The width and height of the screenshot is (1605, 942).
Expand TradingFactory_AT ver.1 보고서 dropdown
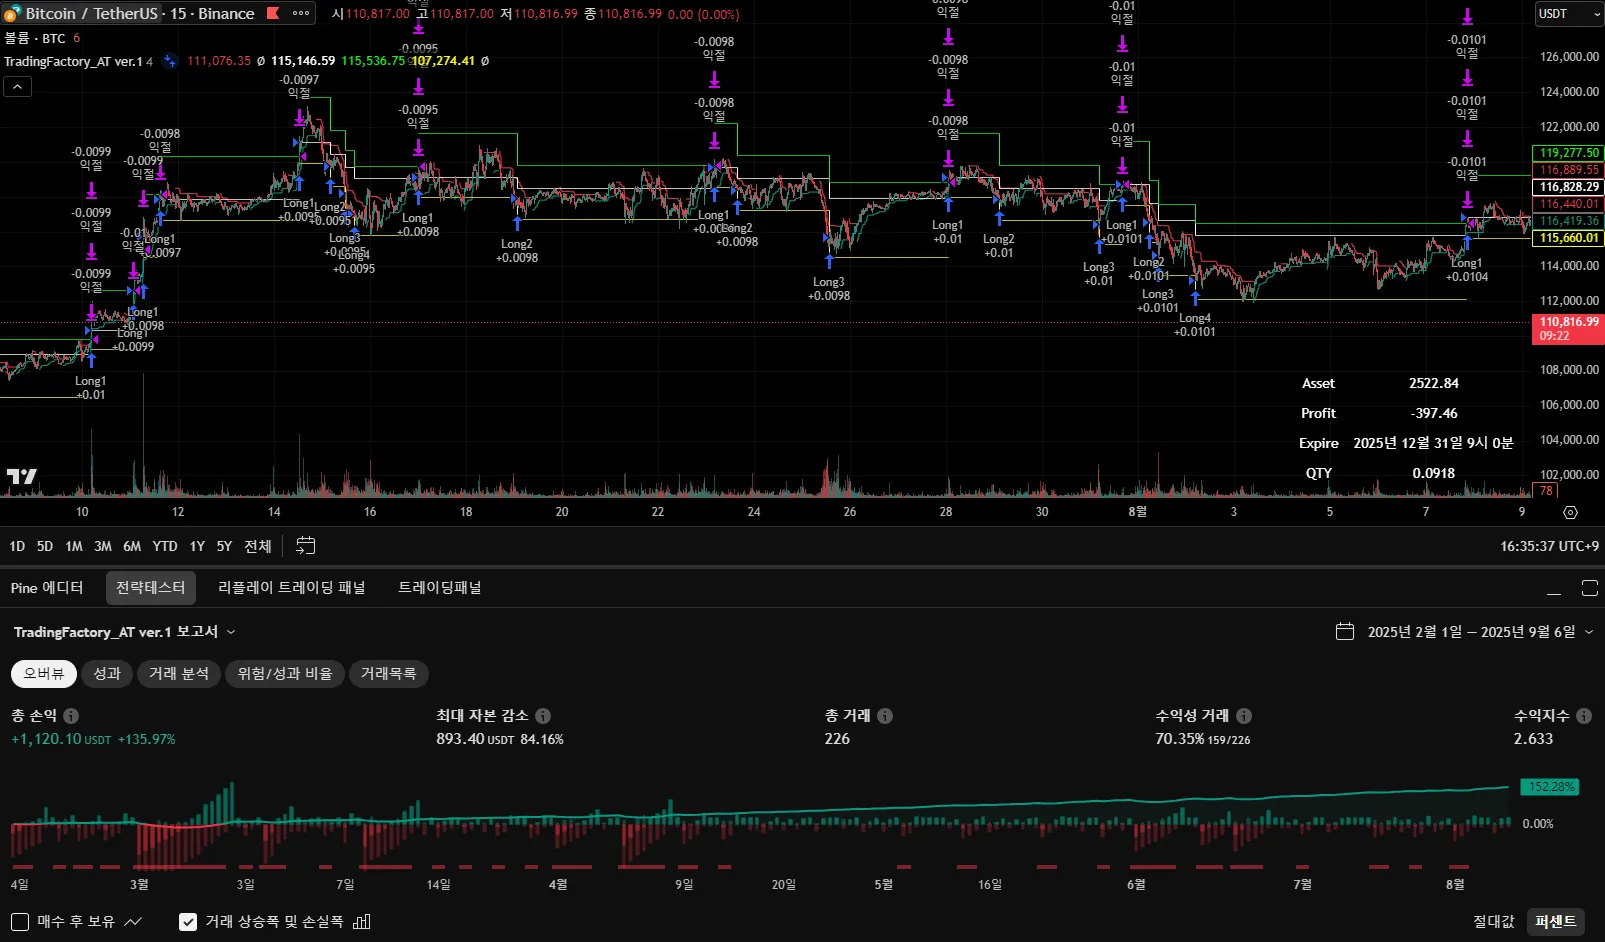pos(231,632)
